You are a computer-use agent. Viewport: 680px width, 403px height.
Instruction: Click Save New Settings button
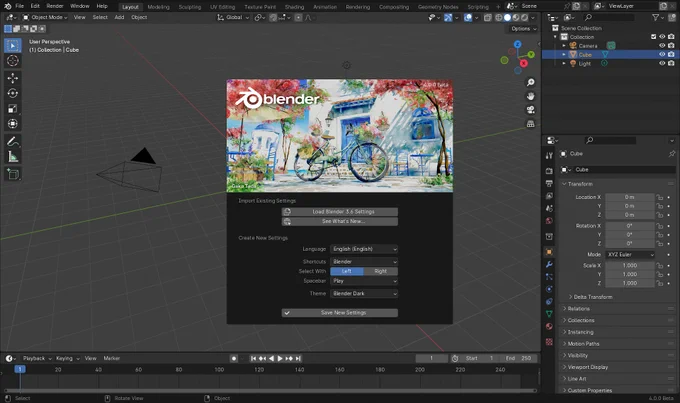coord(340,313)
